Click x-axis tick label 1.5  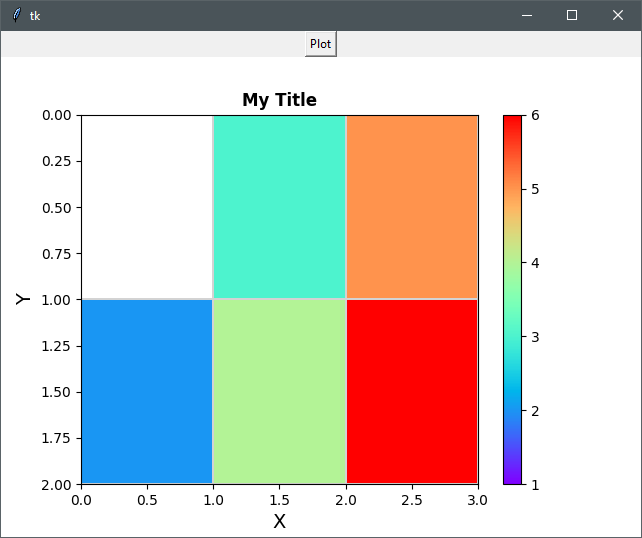(x=280, y=500)
